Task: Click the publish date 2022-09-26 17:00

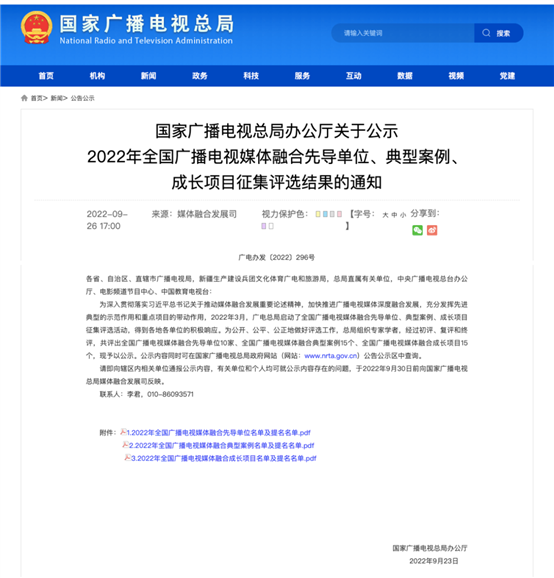Action: pos(107,220)
